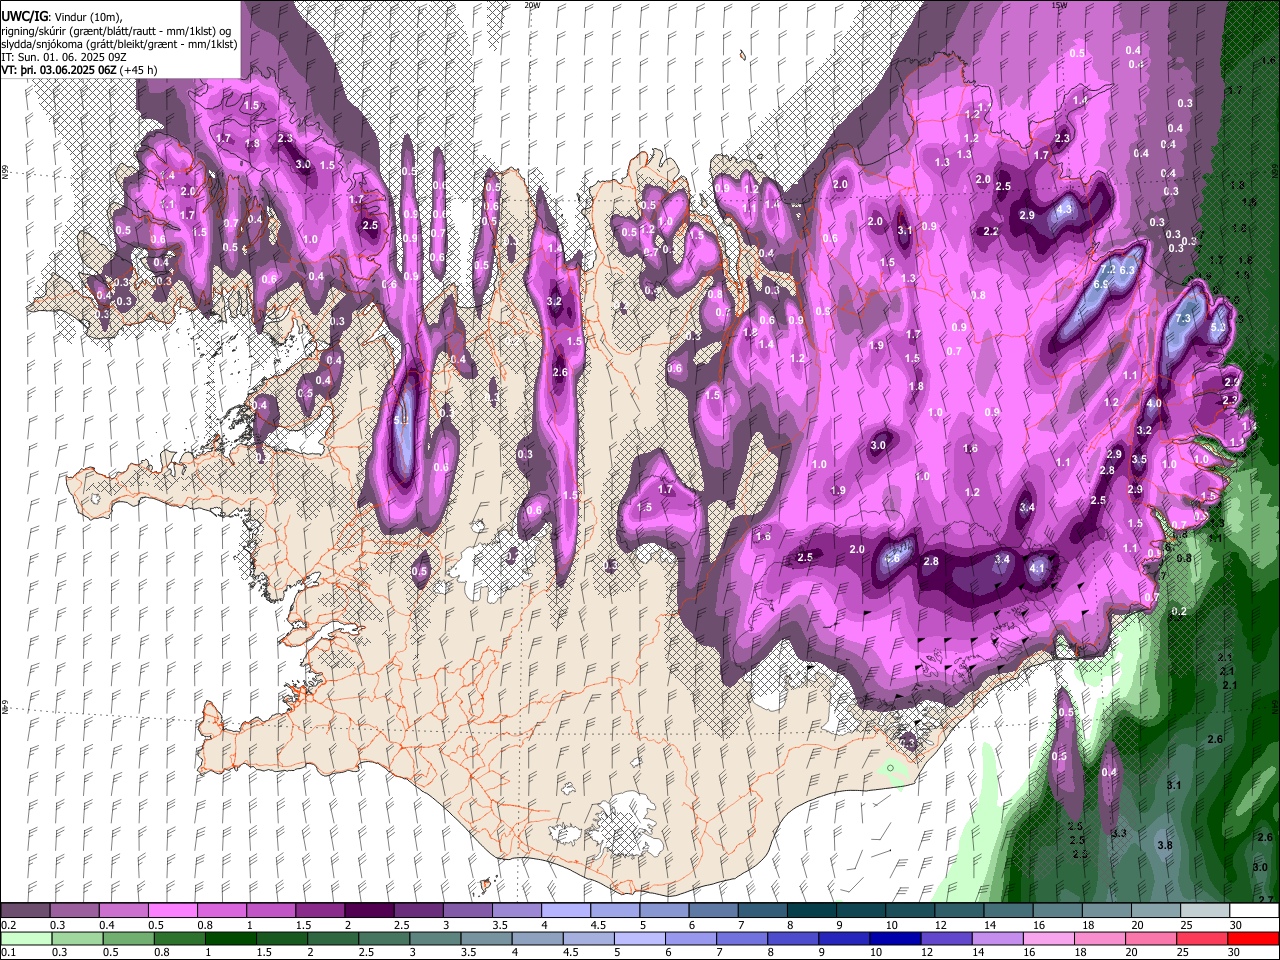The height and width of the screenshot is (960, 1280).
Task: Choose the light pink lower swatch between 16 and 18
Action: click(x=1052, y=938)
